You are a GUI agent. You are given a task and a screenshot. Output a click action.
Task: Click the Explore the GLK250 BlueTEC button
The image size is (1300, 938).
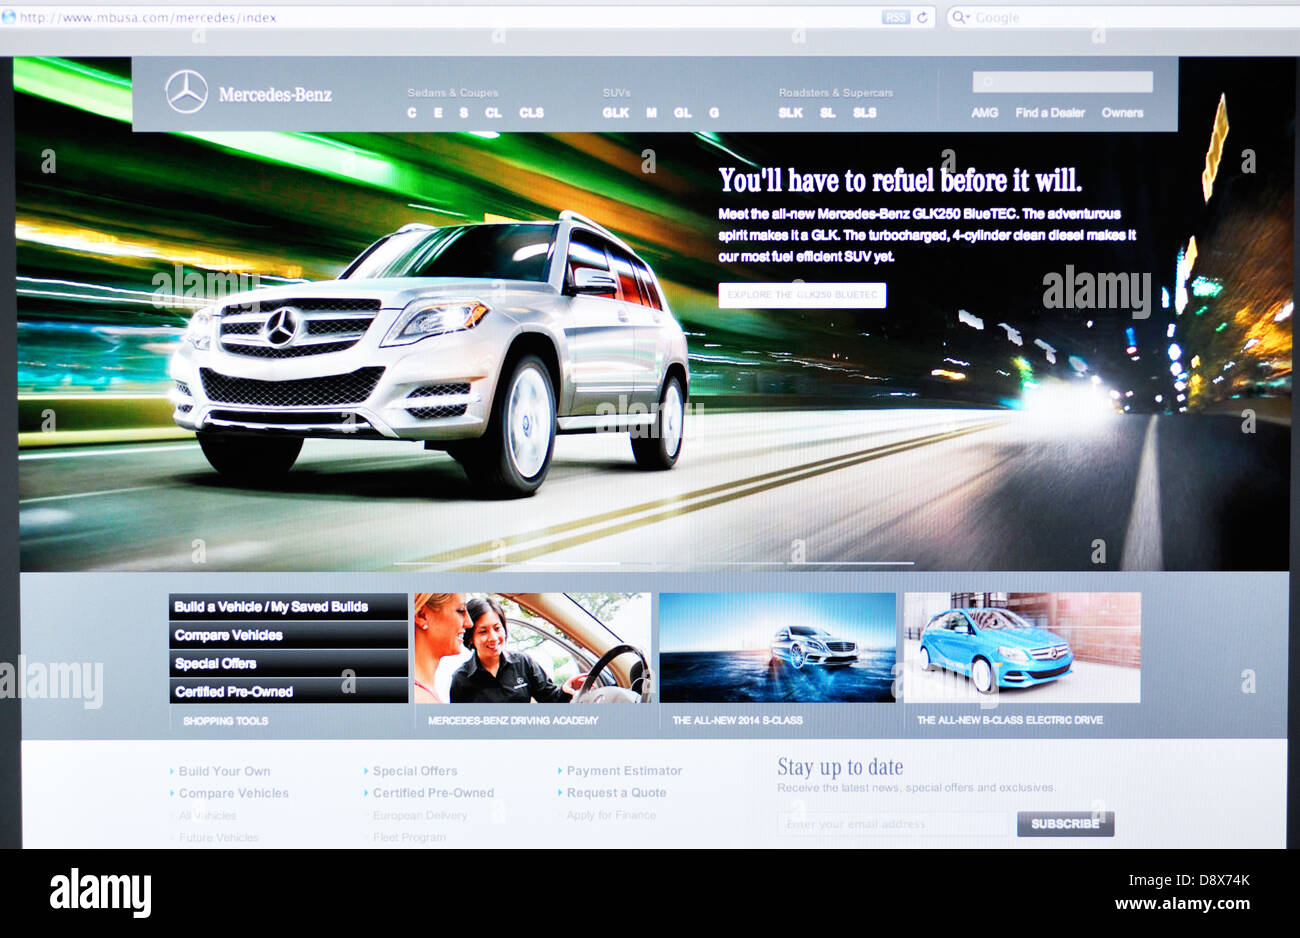(802, 295)
